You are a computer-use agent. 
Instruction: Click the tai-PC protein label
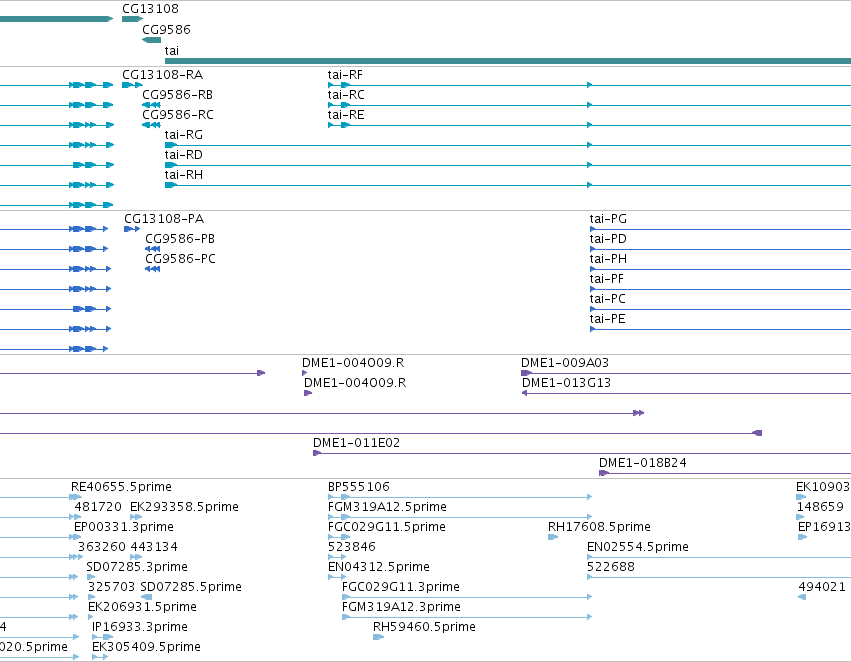point(607,300)
